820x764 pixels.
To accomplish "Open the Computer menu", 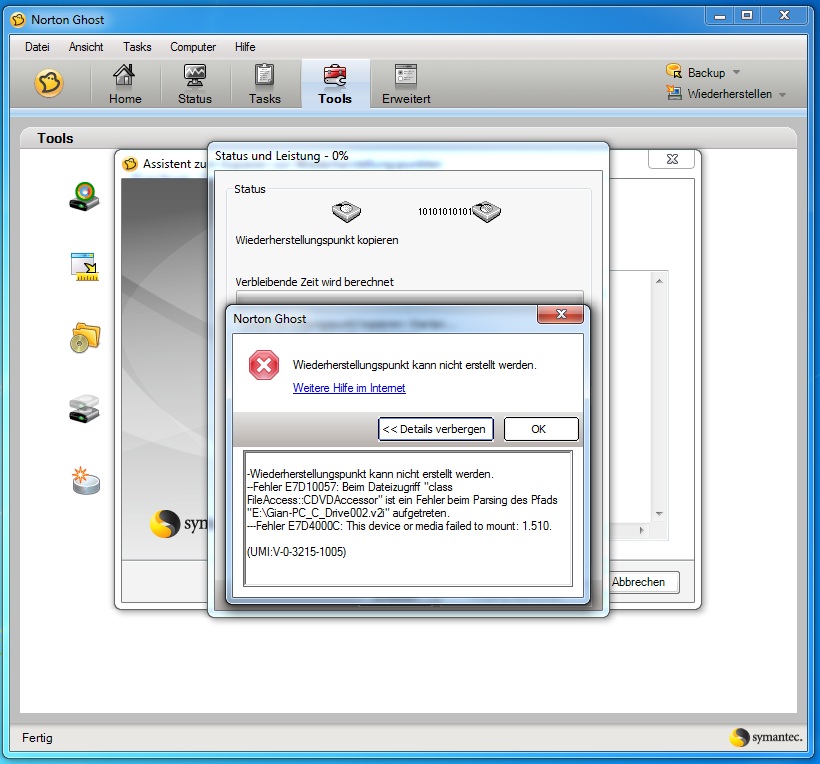I will [193, 47].
